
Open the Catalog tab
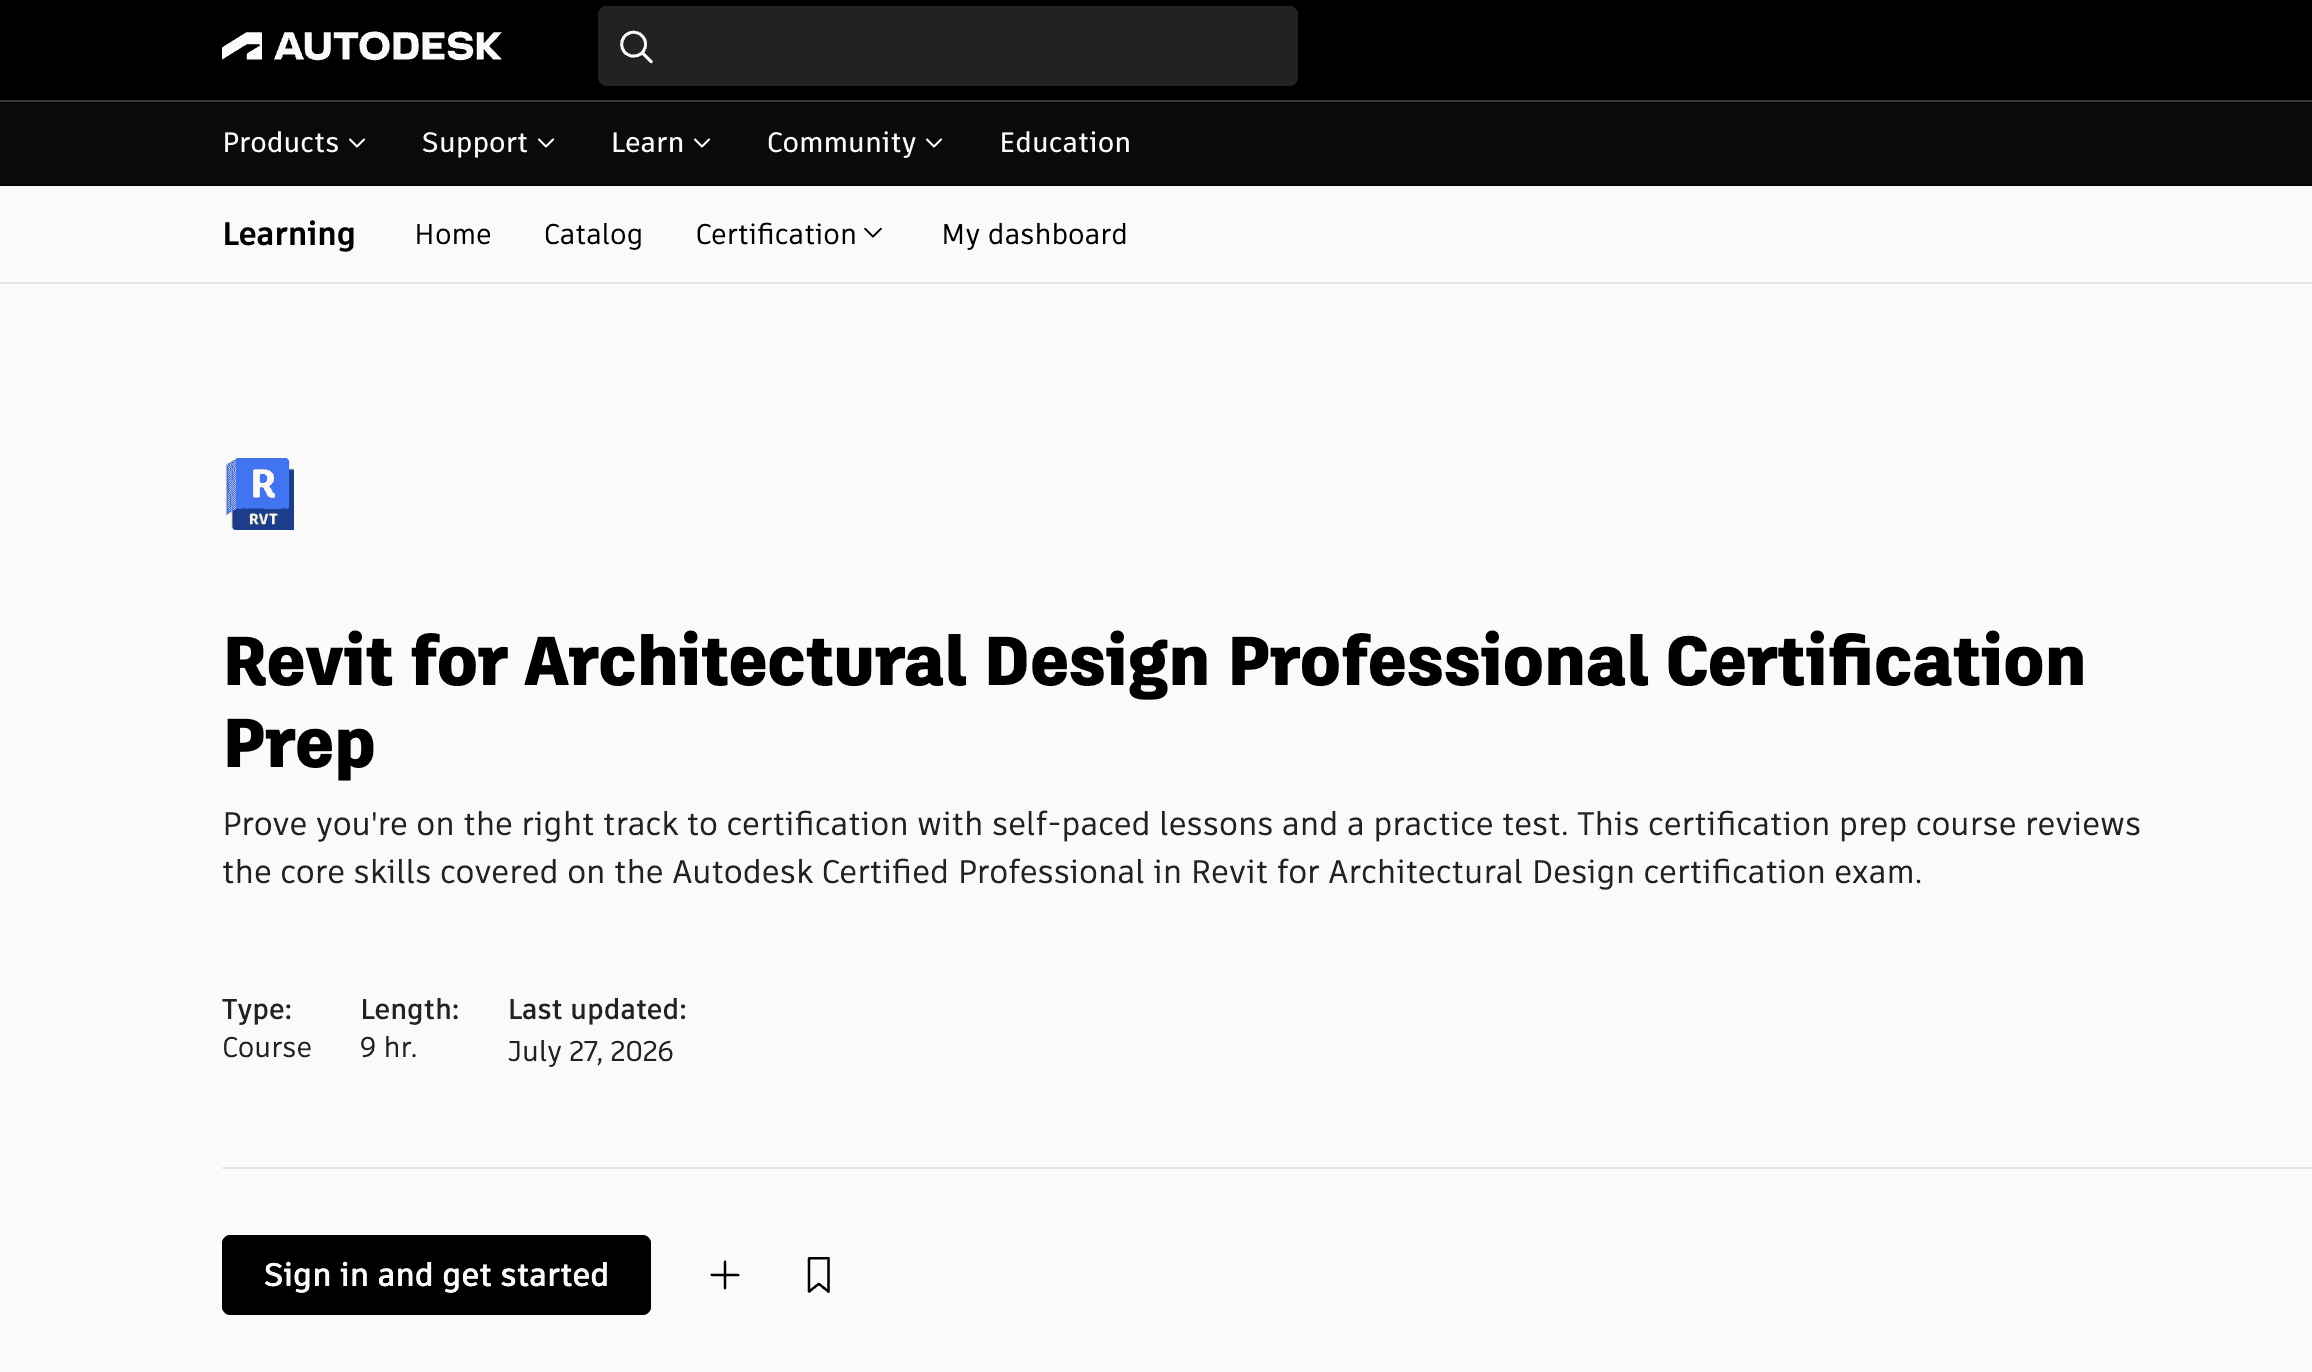coord(593,234)
